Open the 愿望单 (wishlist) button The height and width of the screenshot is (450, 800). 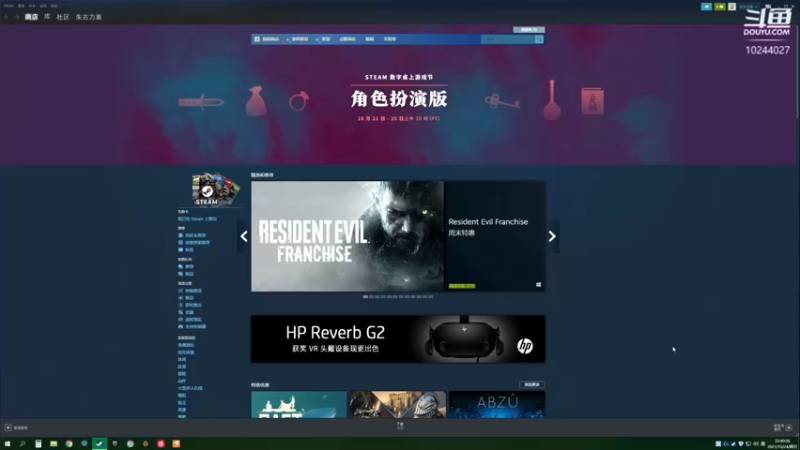(529, 30)
